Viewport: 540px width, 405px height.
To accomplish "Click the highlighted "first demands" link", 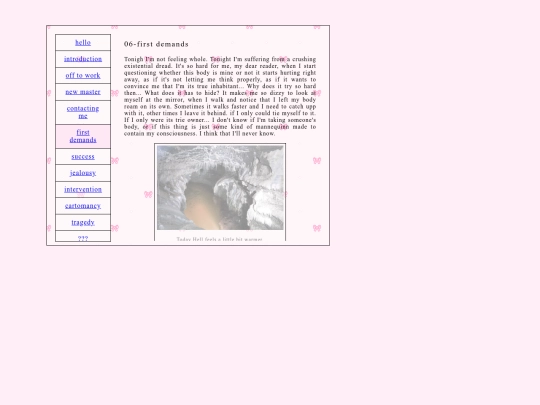I will click(x=83, y=136).
